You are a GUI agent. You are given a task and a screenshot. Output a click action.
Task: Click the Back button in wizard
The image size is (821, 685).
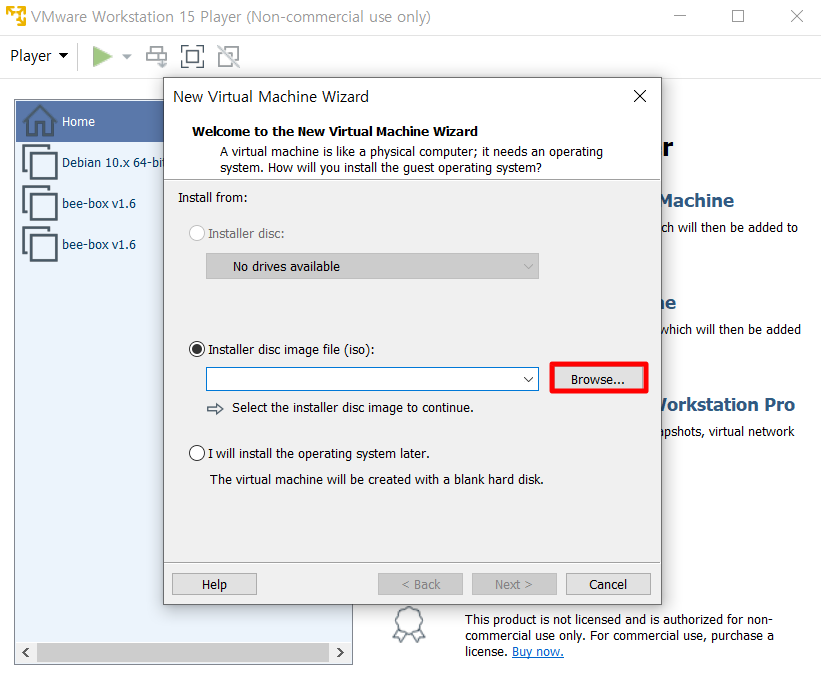coord(420,584)
